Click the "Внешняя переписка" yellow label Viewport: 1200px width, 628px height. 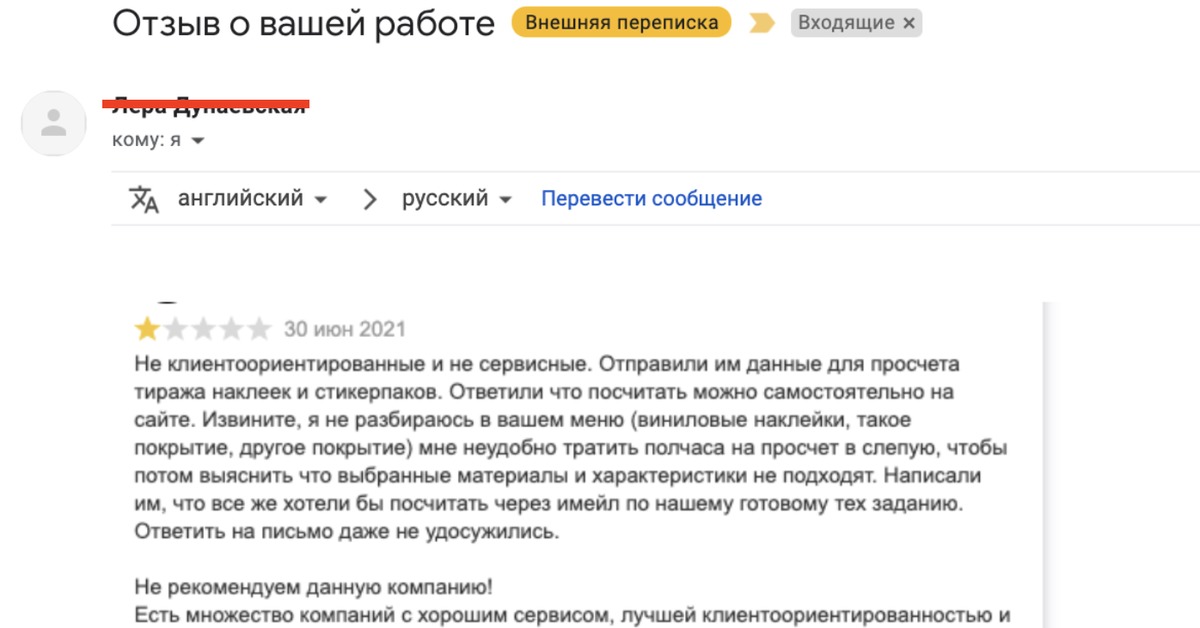click(621, 23)
